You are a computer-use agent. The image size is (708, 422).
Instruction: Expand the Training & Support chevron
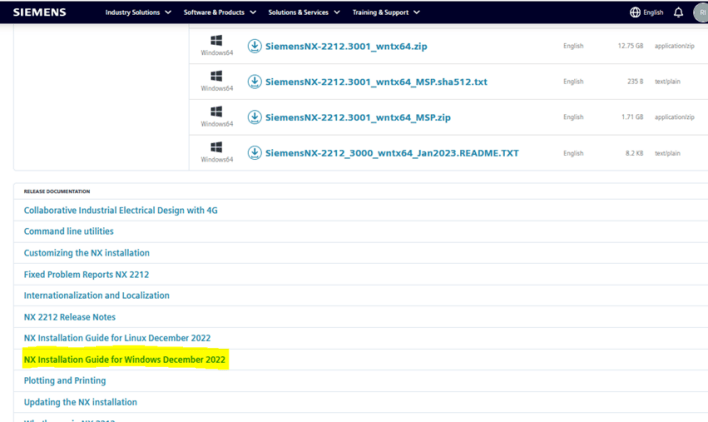[x=417, y=12]
